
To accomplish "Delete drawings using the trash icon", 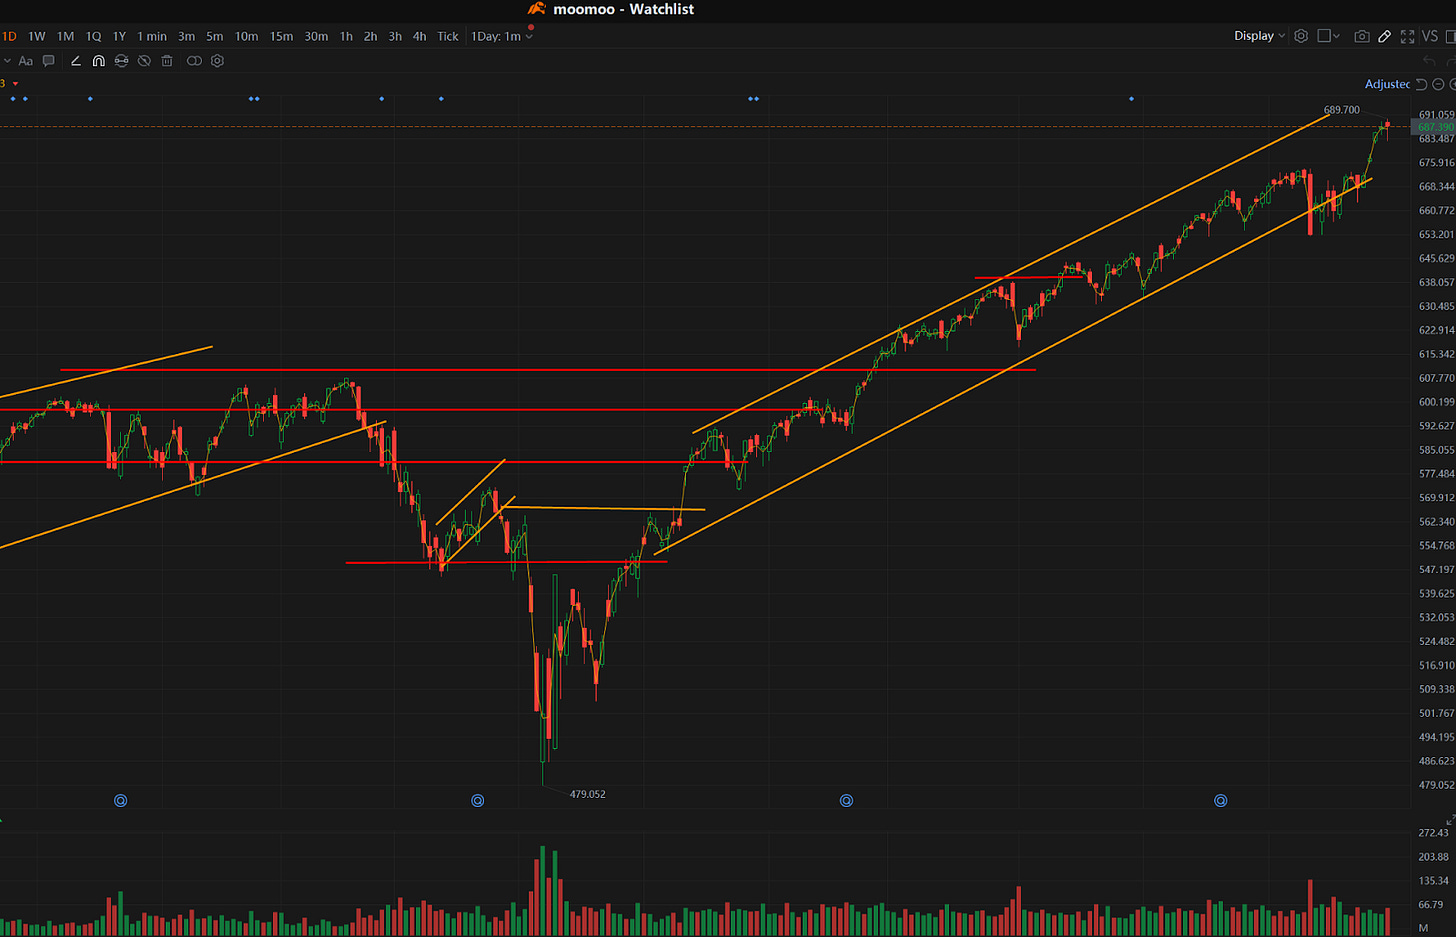I will coord(167,61).
